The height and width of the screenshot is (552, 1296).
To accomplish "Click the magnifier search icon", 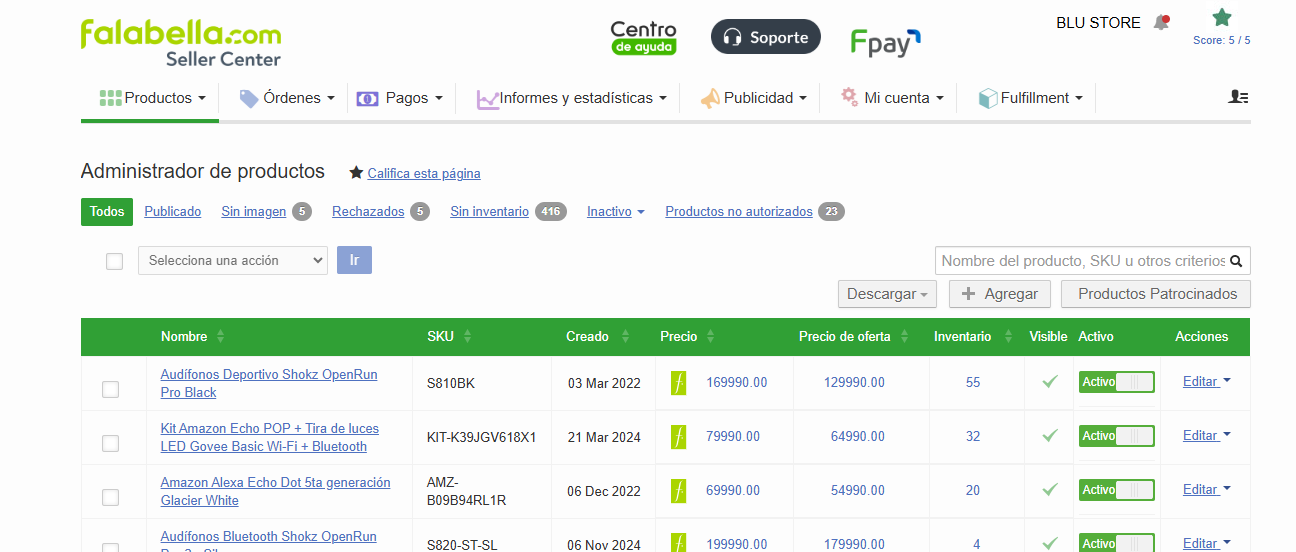I will (x=1236, y=261).
